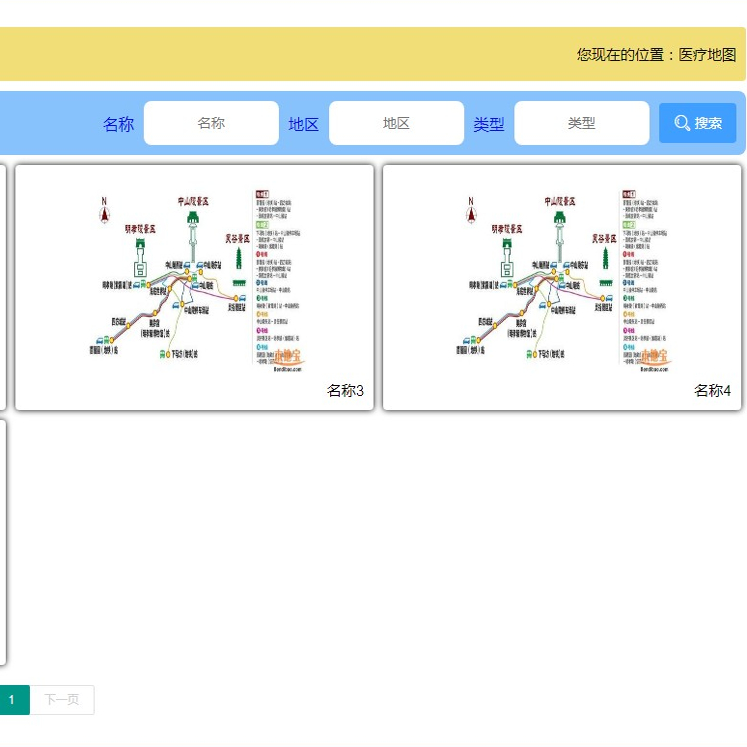The image size is (747, 747).
Task: Go to page 1 in pagination
Action: coord(14,699)
